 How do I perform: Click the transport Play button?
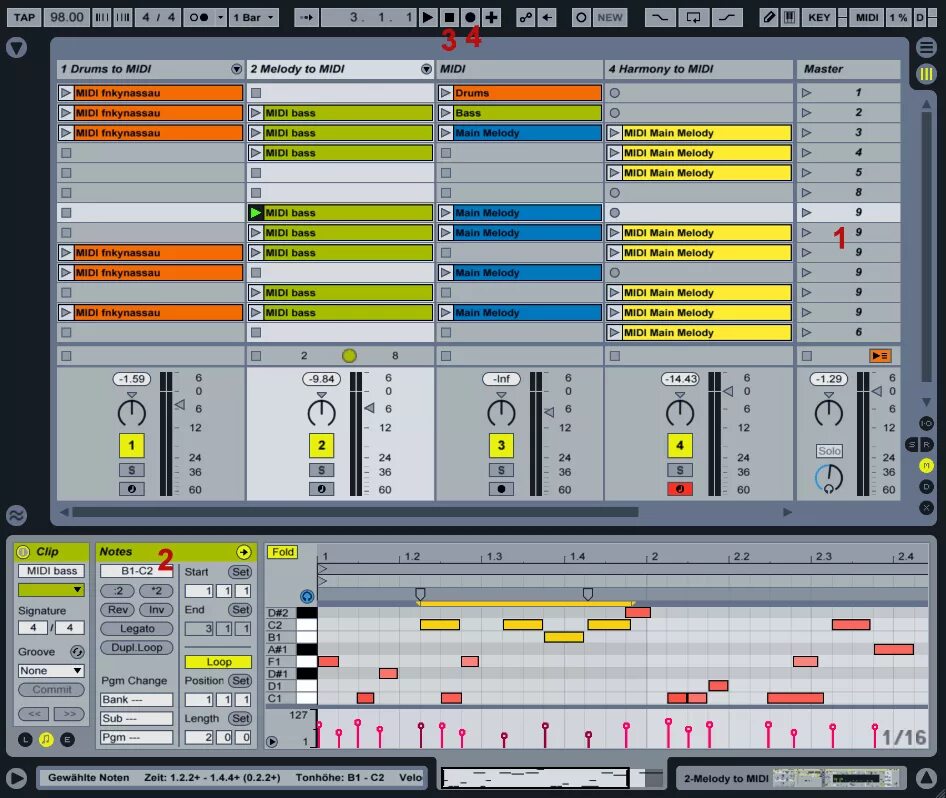coord(428,17)
